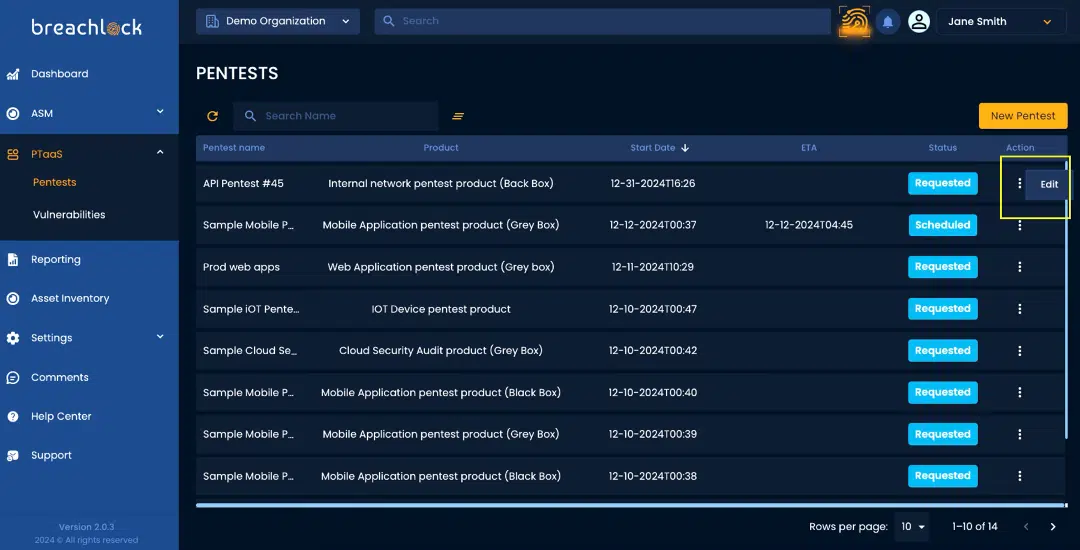The width and height of the screenshot is (1080, 550).
Task: Click the horizontal table scrollbar
Action: 630,505
